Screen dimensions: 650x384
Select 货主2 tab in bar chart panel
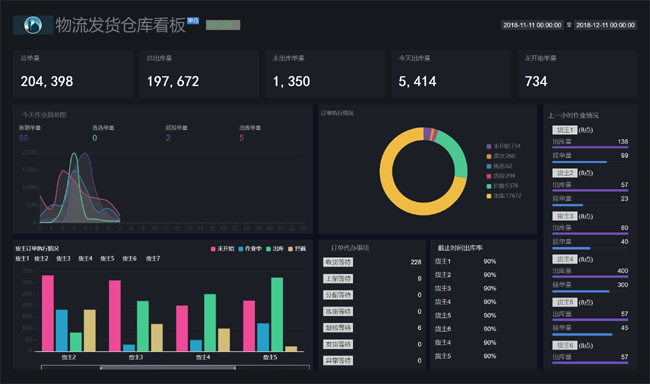(x=41, y=258)
